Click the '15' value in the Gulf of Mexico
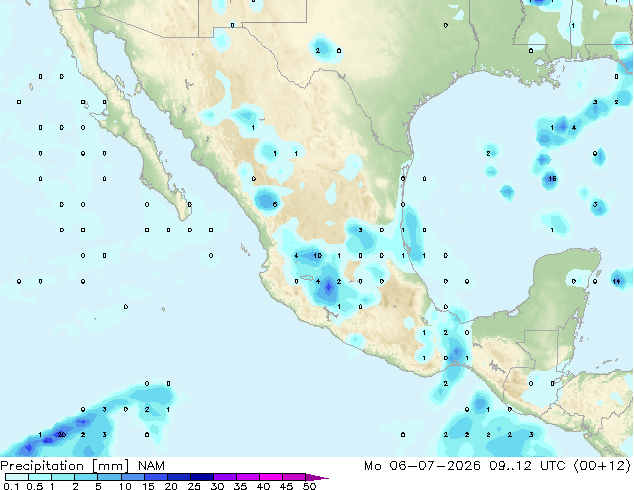This screenshot has width=634, height=490. coord(552,178)
